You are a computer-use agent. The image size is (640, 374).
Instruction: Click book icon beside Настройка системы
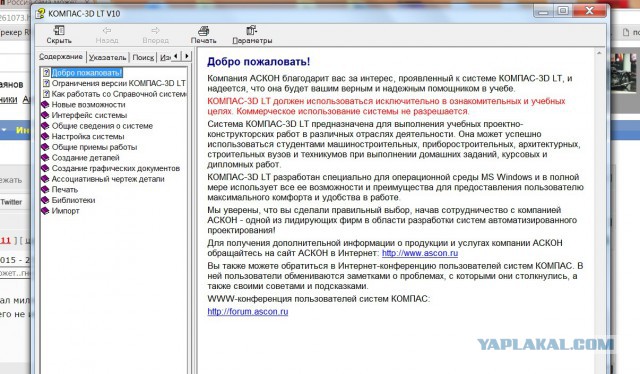click(x=45, y=136)
